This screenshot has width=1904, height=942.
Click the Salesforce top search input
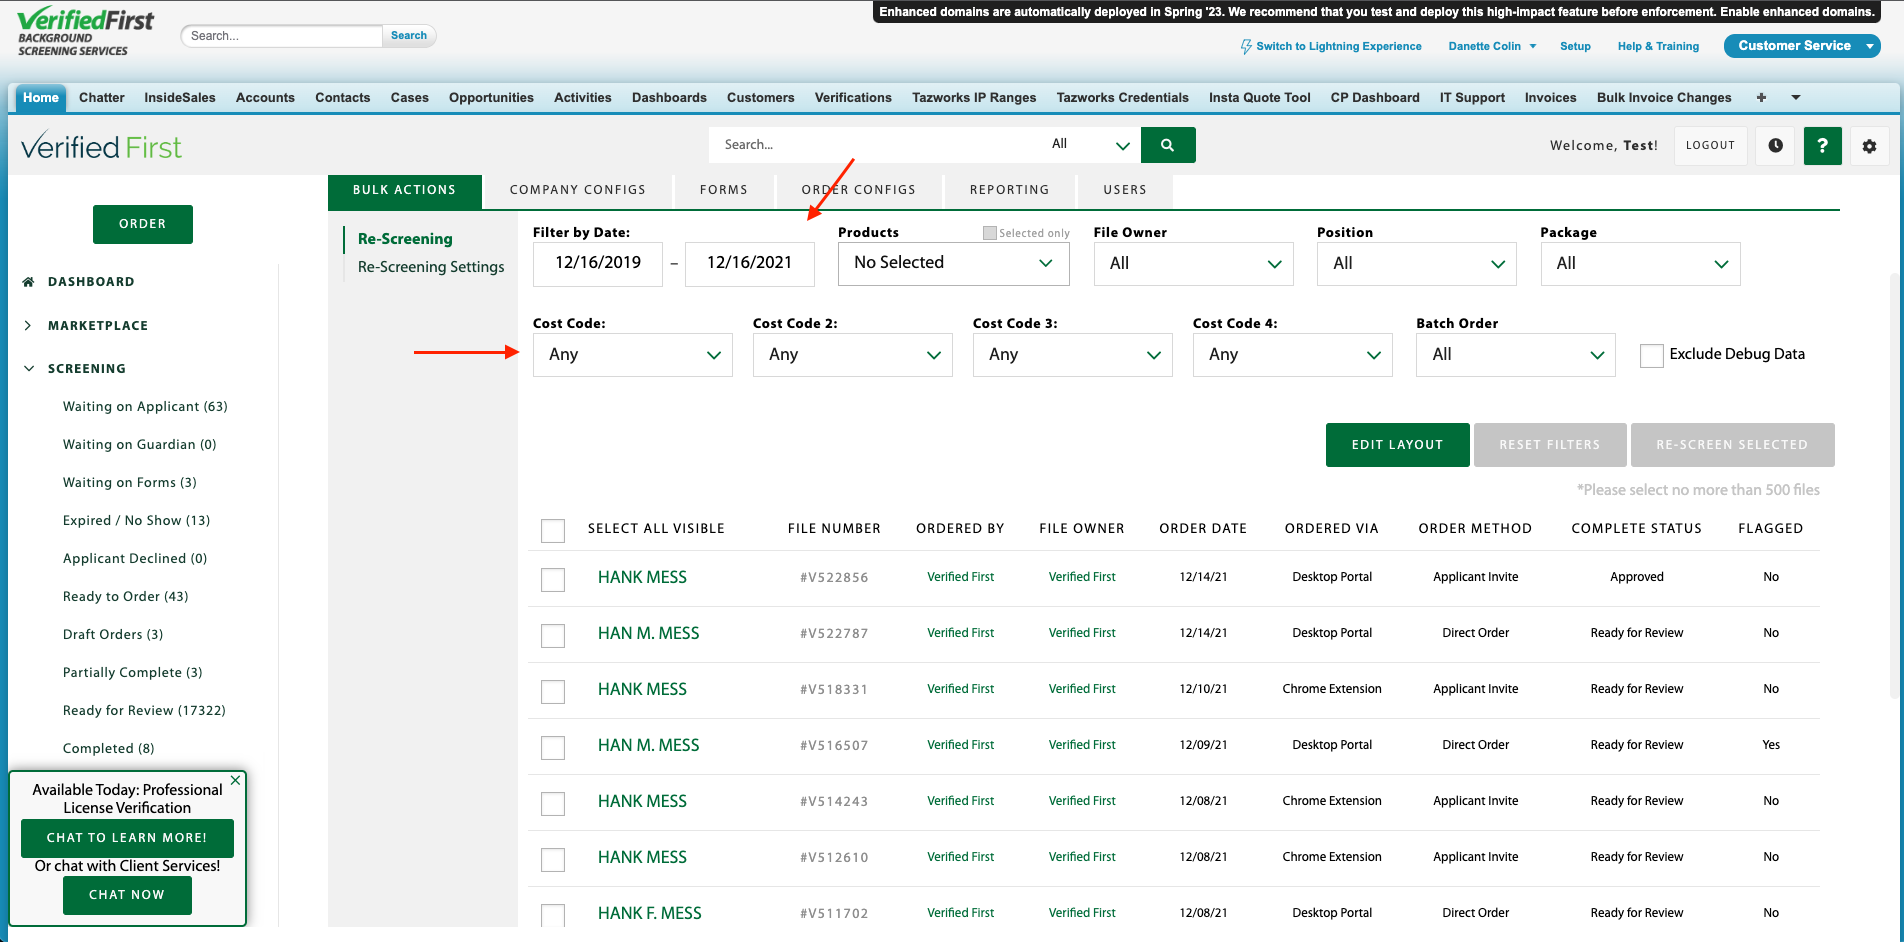click(x=282, y=36)
